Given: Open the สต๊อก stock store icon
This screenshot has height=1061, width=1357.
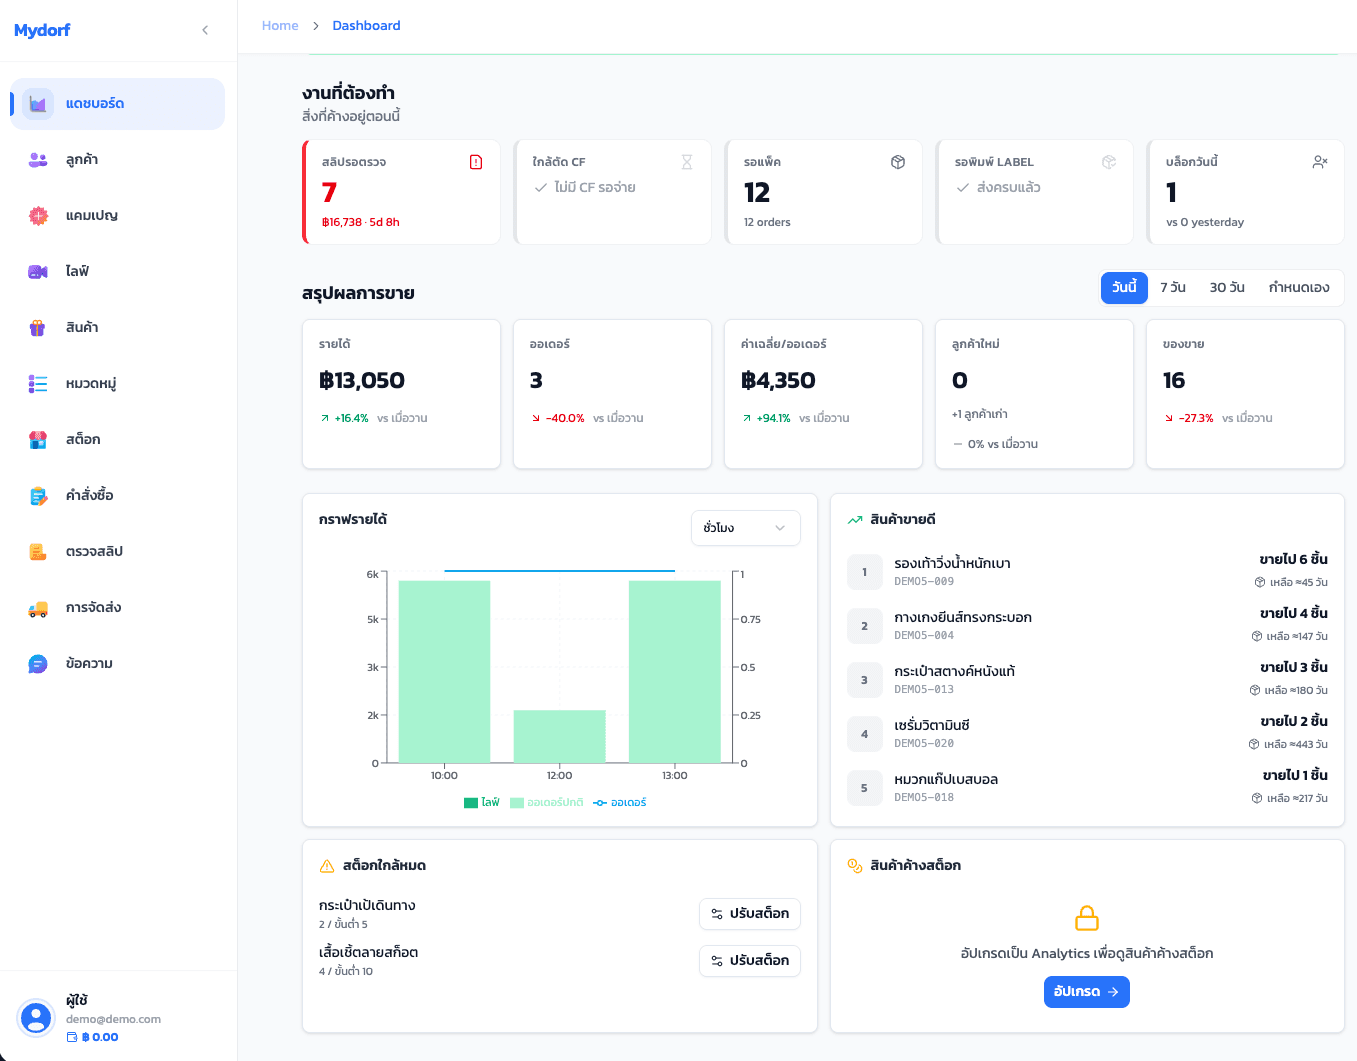Looking at the screenshot, I should (38, 440).
